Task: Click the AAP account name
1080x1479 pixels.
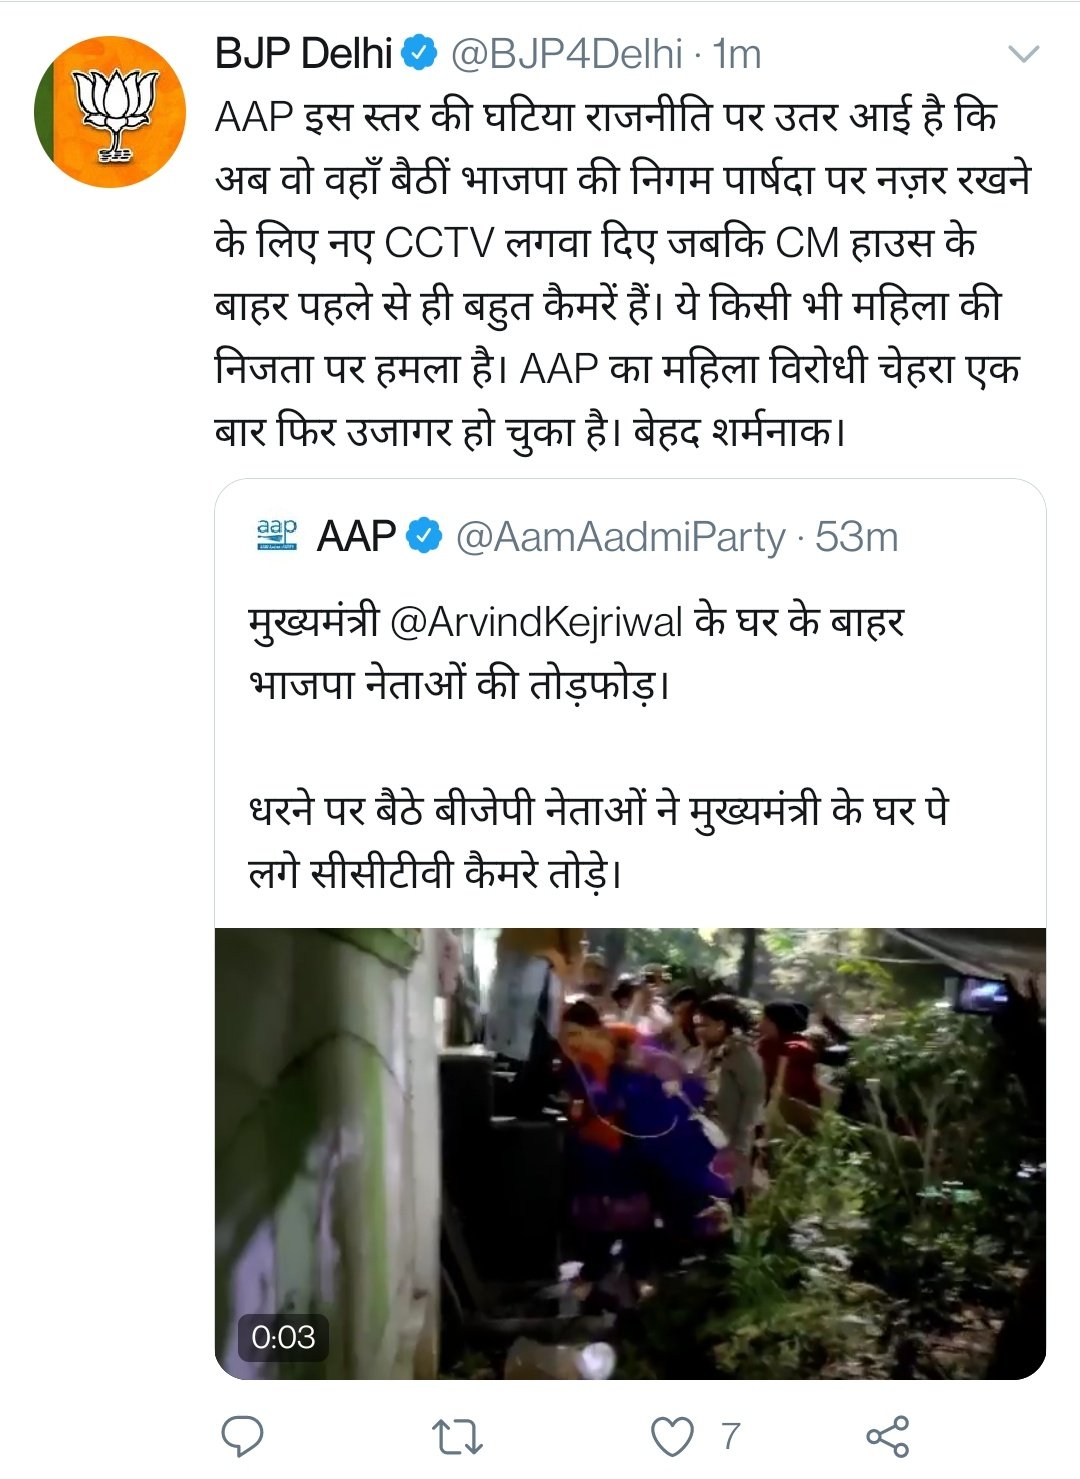Action: 356,537
